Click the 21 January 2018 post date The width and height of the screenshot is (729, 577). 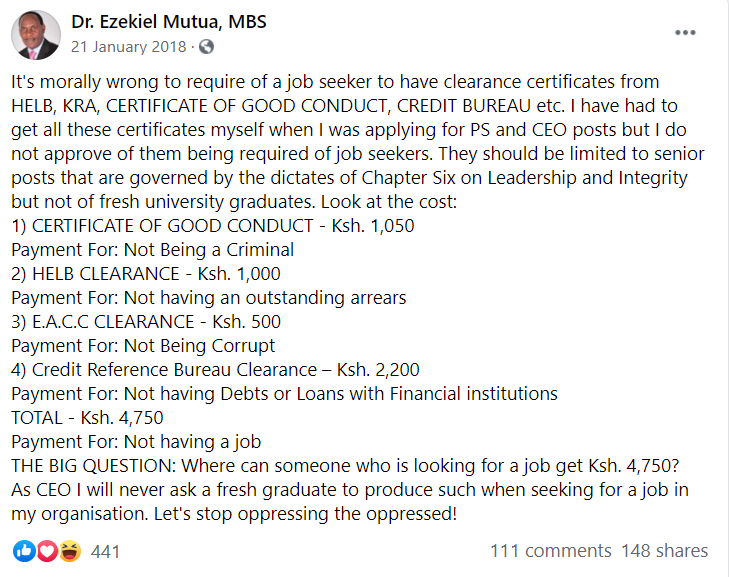click(129, 46)
